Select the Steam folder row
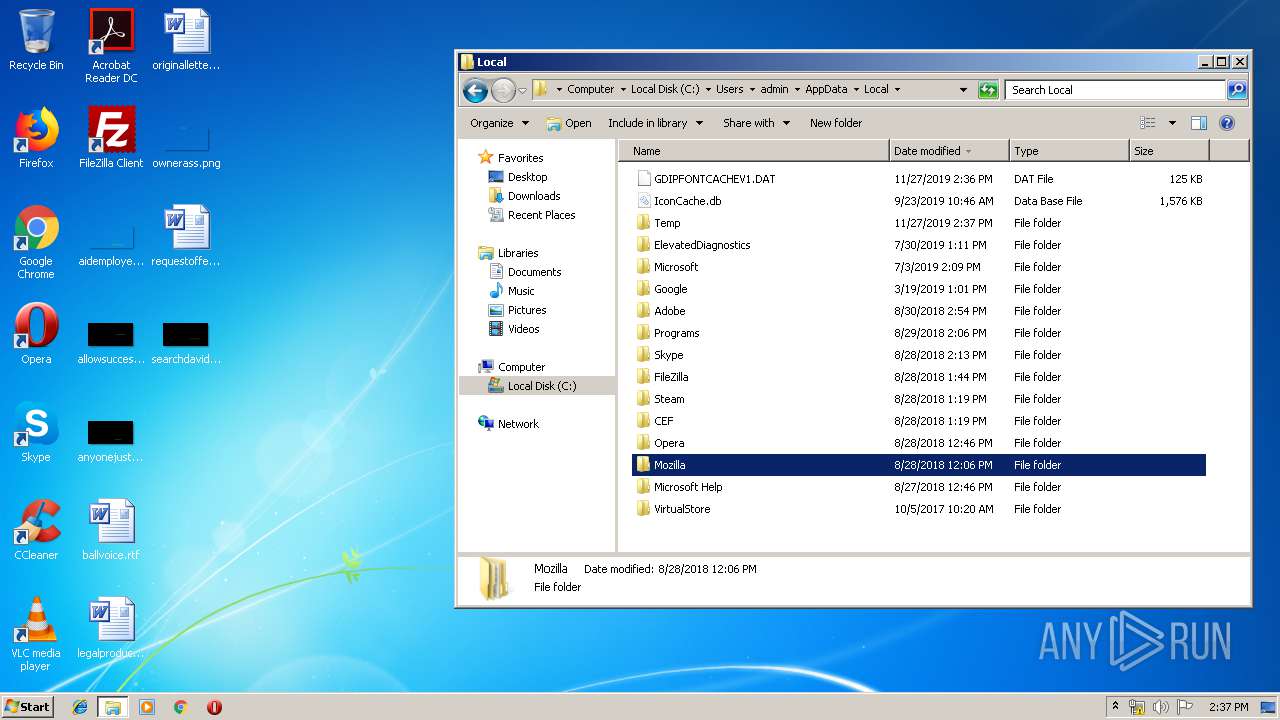1280x720 pixels. pyautogui.click(x=919, y=399)
